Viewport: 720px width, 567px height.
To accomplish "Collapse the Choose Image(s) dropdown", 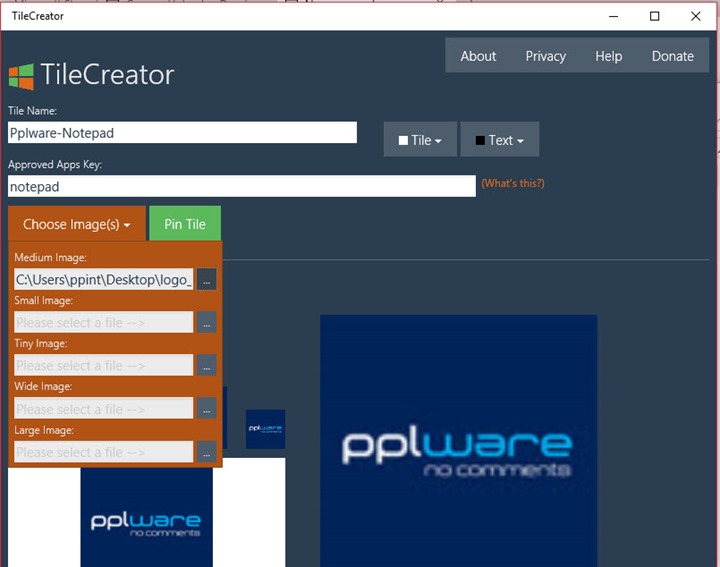I will pos(77,224).
